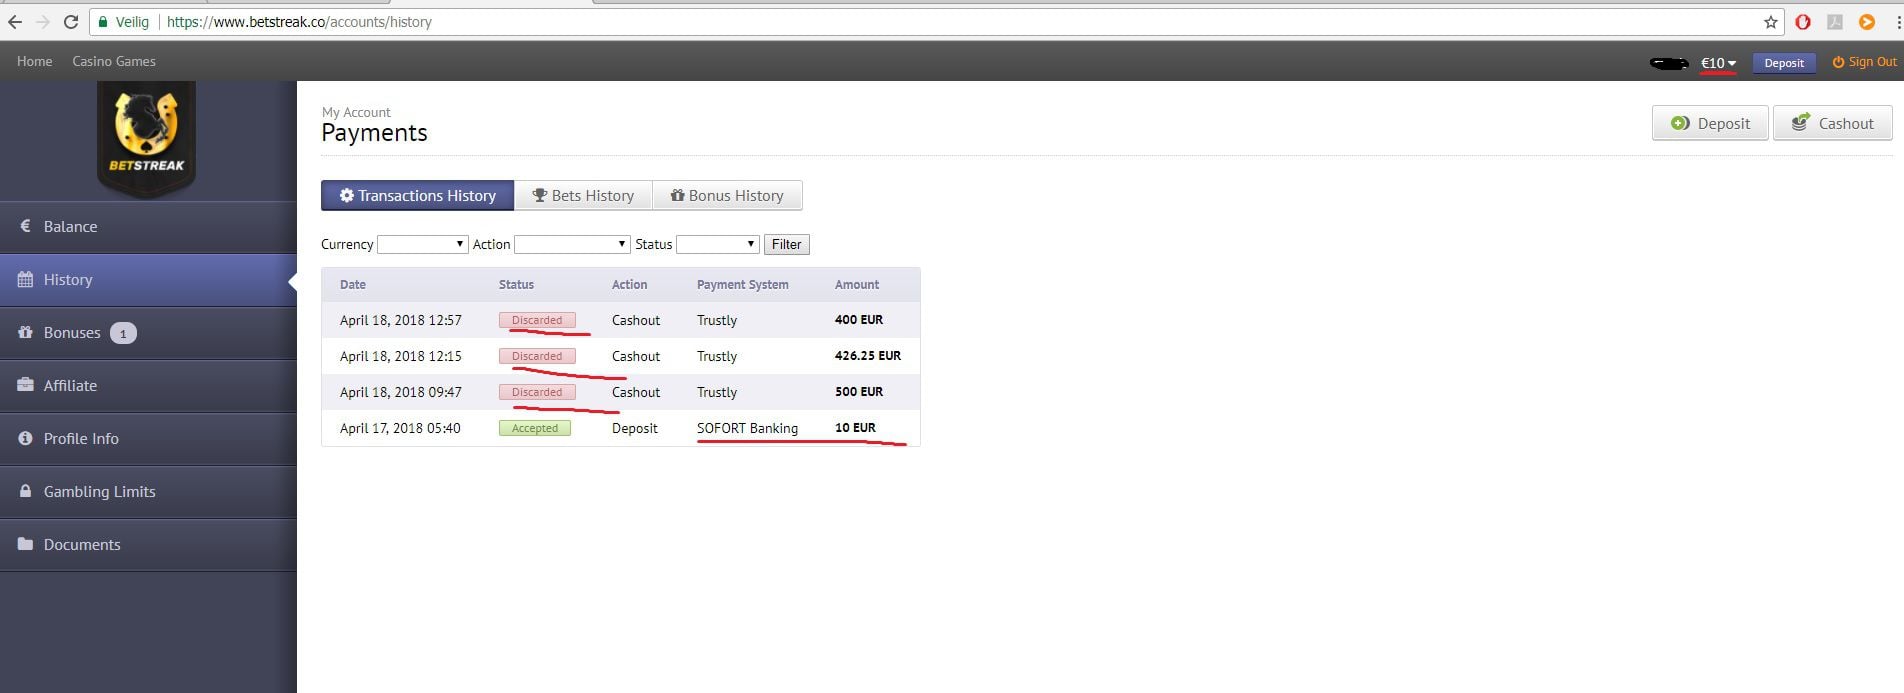
Task: Click the 426.25 EUR amount cell
Action: click(868, 356)
